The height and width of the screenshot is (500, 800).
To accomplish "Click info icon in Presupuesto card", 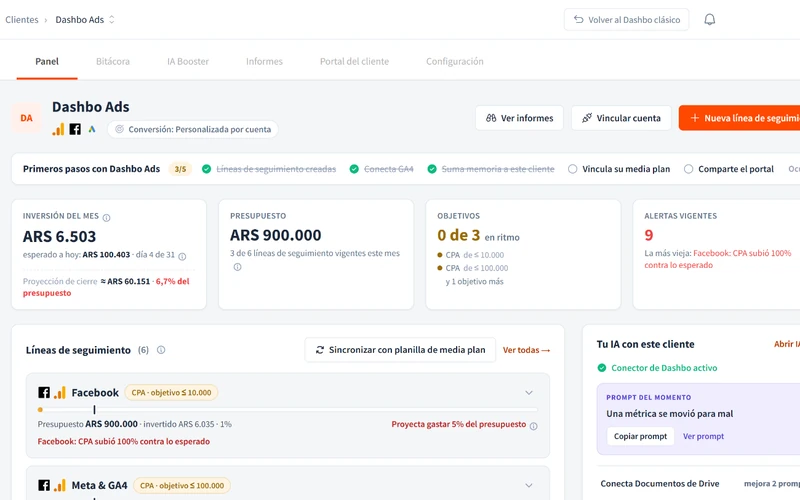I will (x=237, y=267).
